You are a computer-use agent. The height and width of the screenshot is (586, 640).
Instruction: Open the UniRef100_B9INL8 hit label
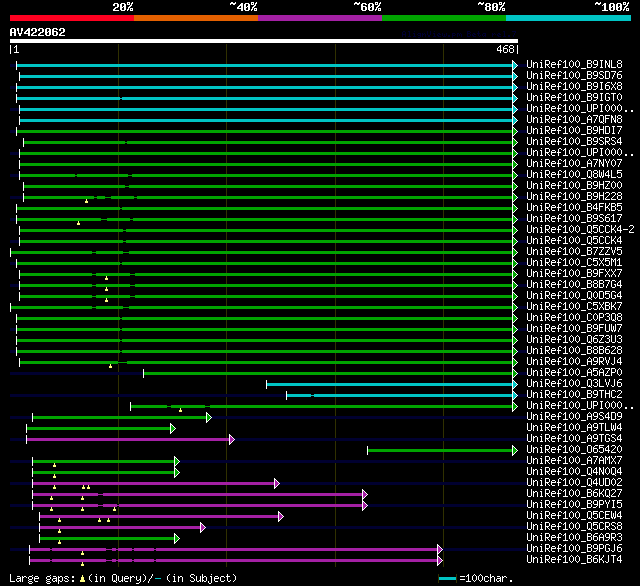pos(573,65)
